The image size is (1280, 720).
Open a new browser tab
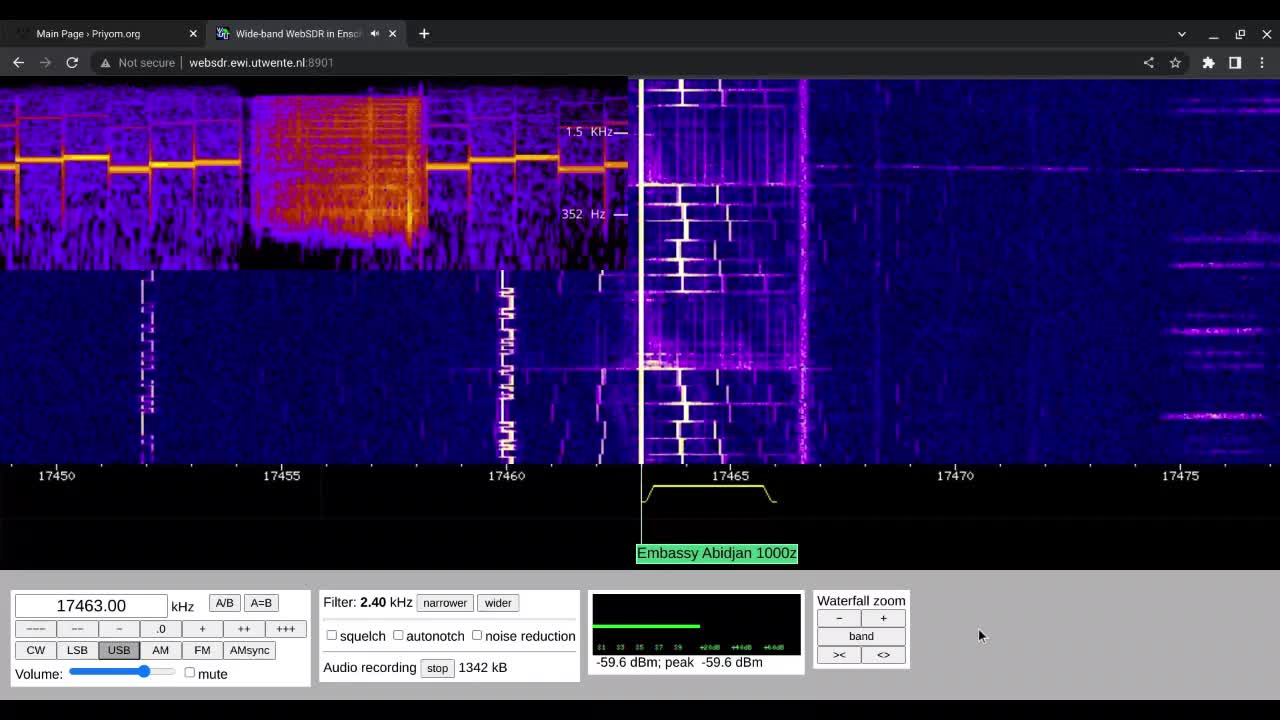pos(424,33)
